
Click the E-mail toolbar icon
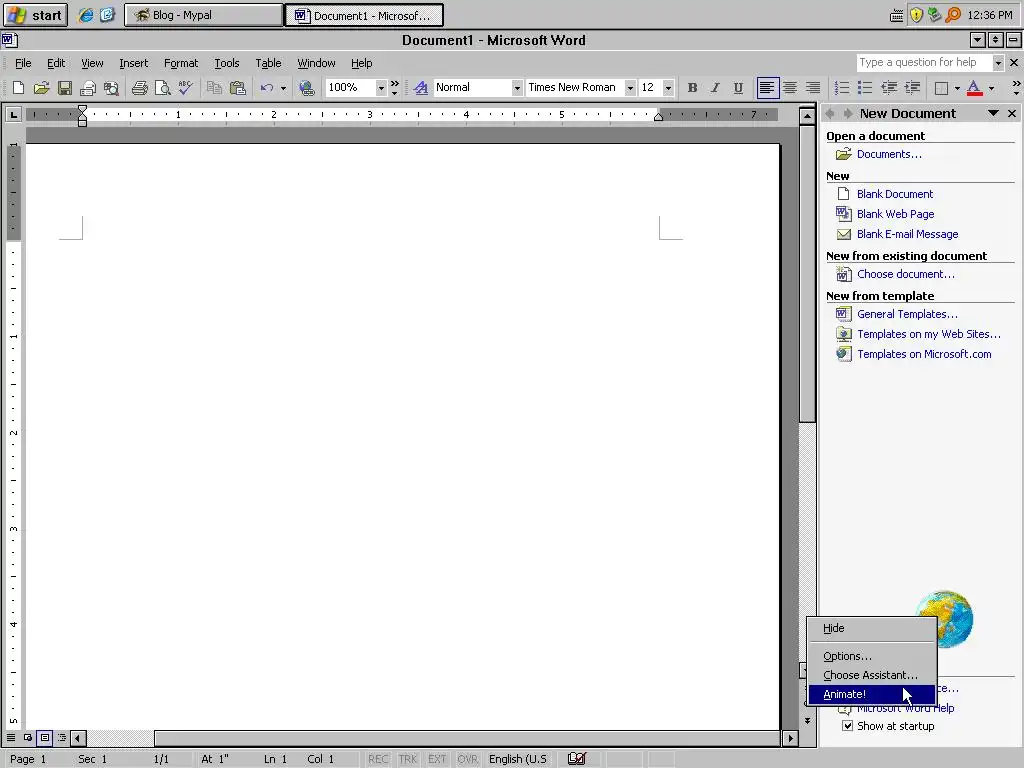[88, 88]
